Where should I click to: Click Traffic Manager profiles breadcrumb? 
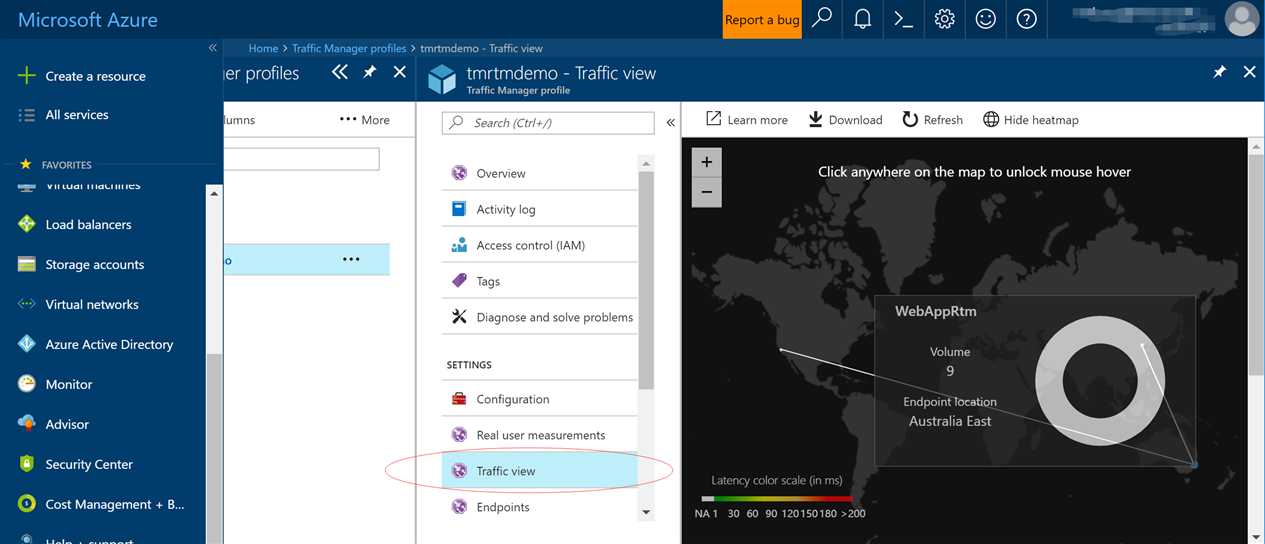pyautogui.click(x=349, y=48)
